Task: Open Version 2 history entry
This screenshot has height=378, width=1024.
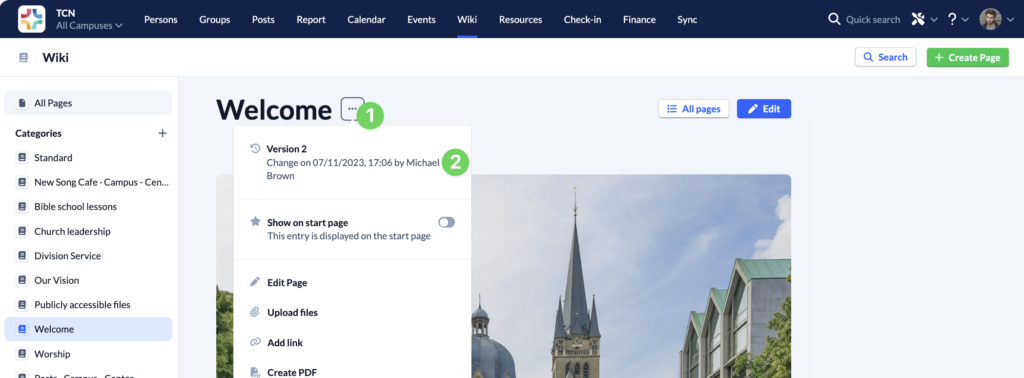Action: pos(353,162)
